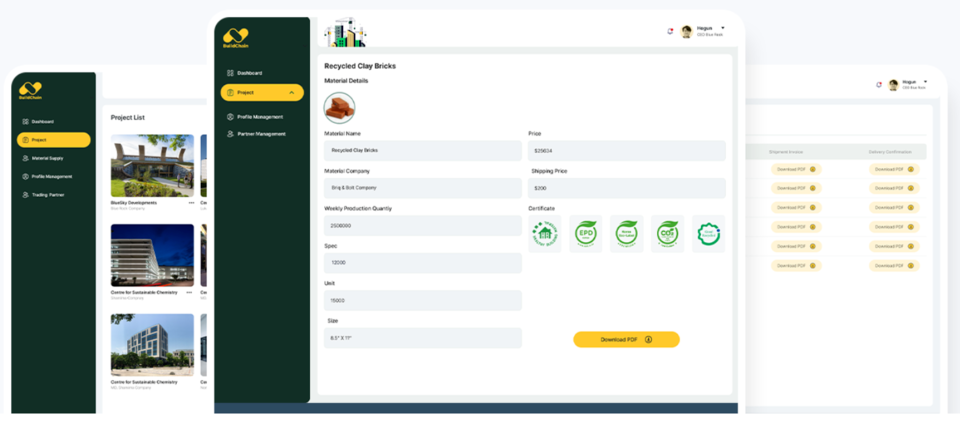Click Project clipboard icon in left window
The image size is (960, 424).
click(x=25, y=140)
